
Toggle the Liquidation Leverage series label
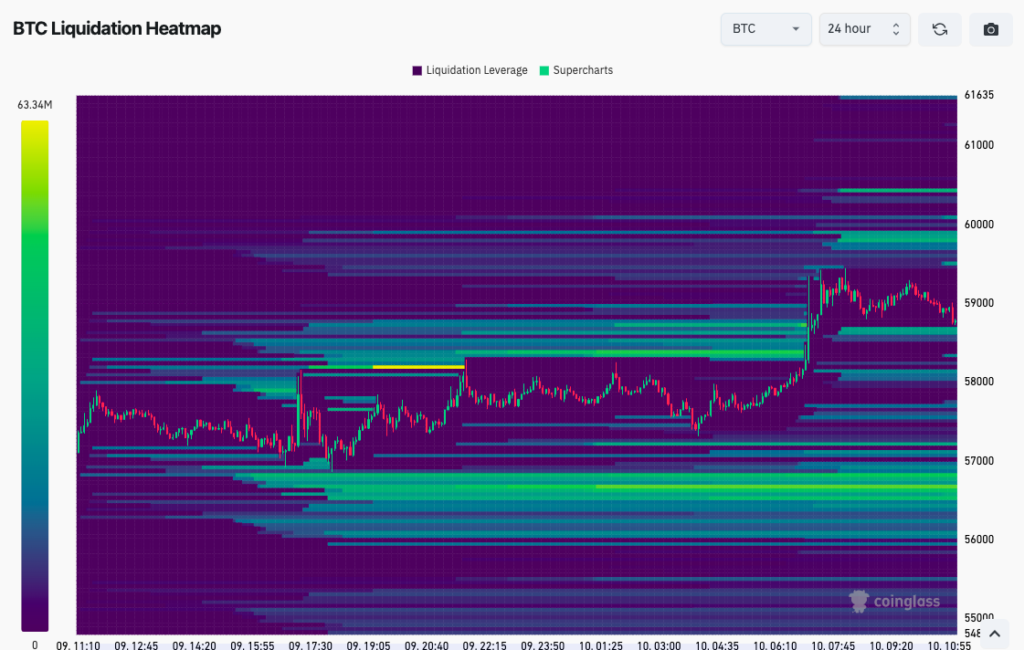tap(476, 71)
